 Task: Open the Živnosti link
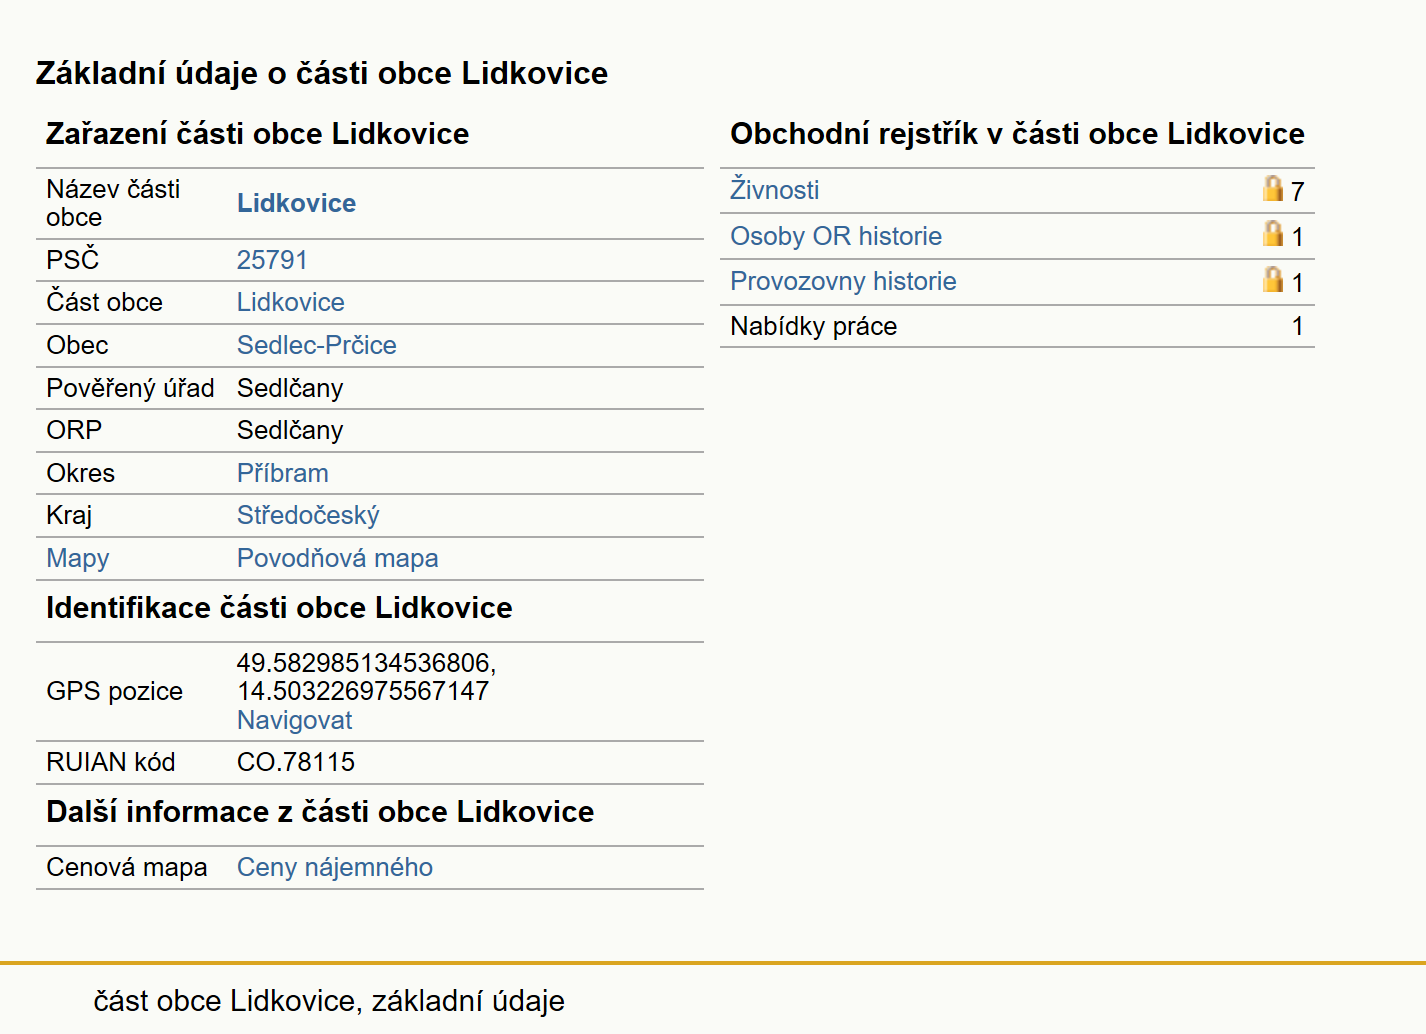coord(774,190)
